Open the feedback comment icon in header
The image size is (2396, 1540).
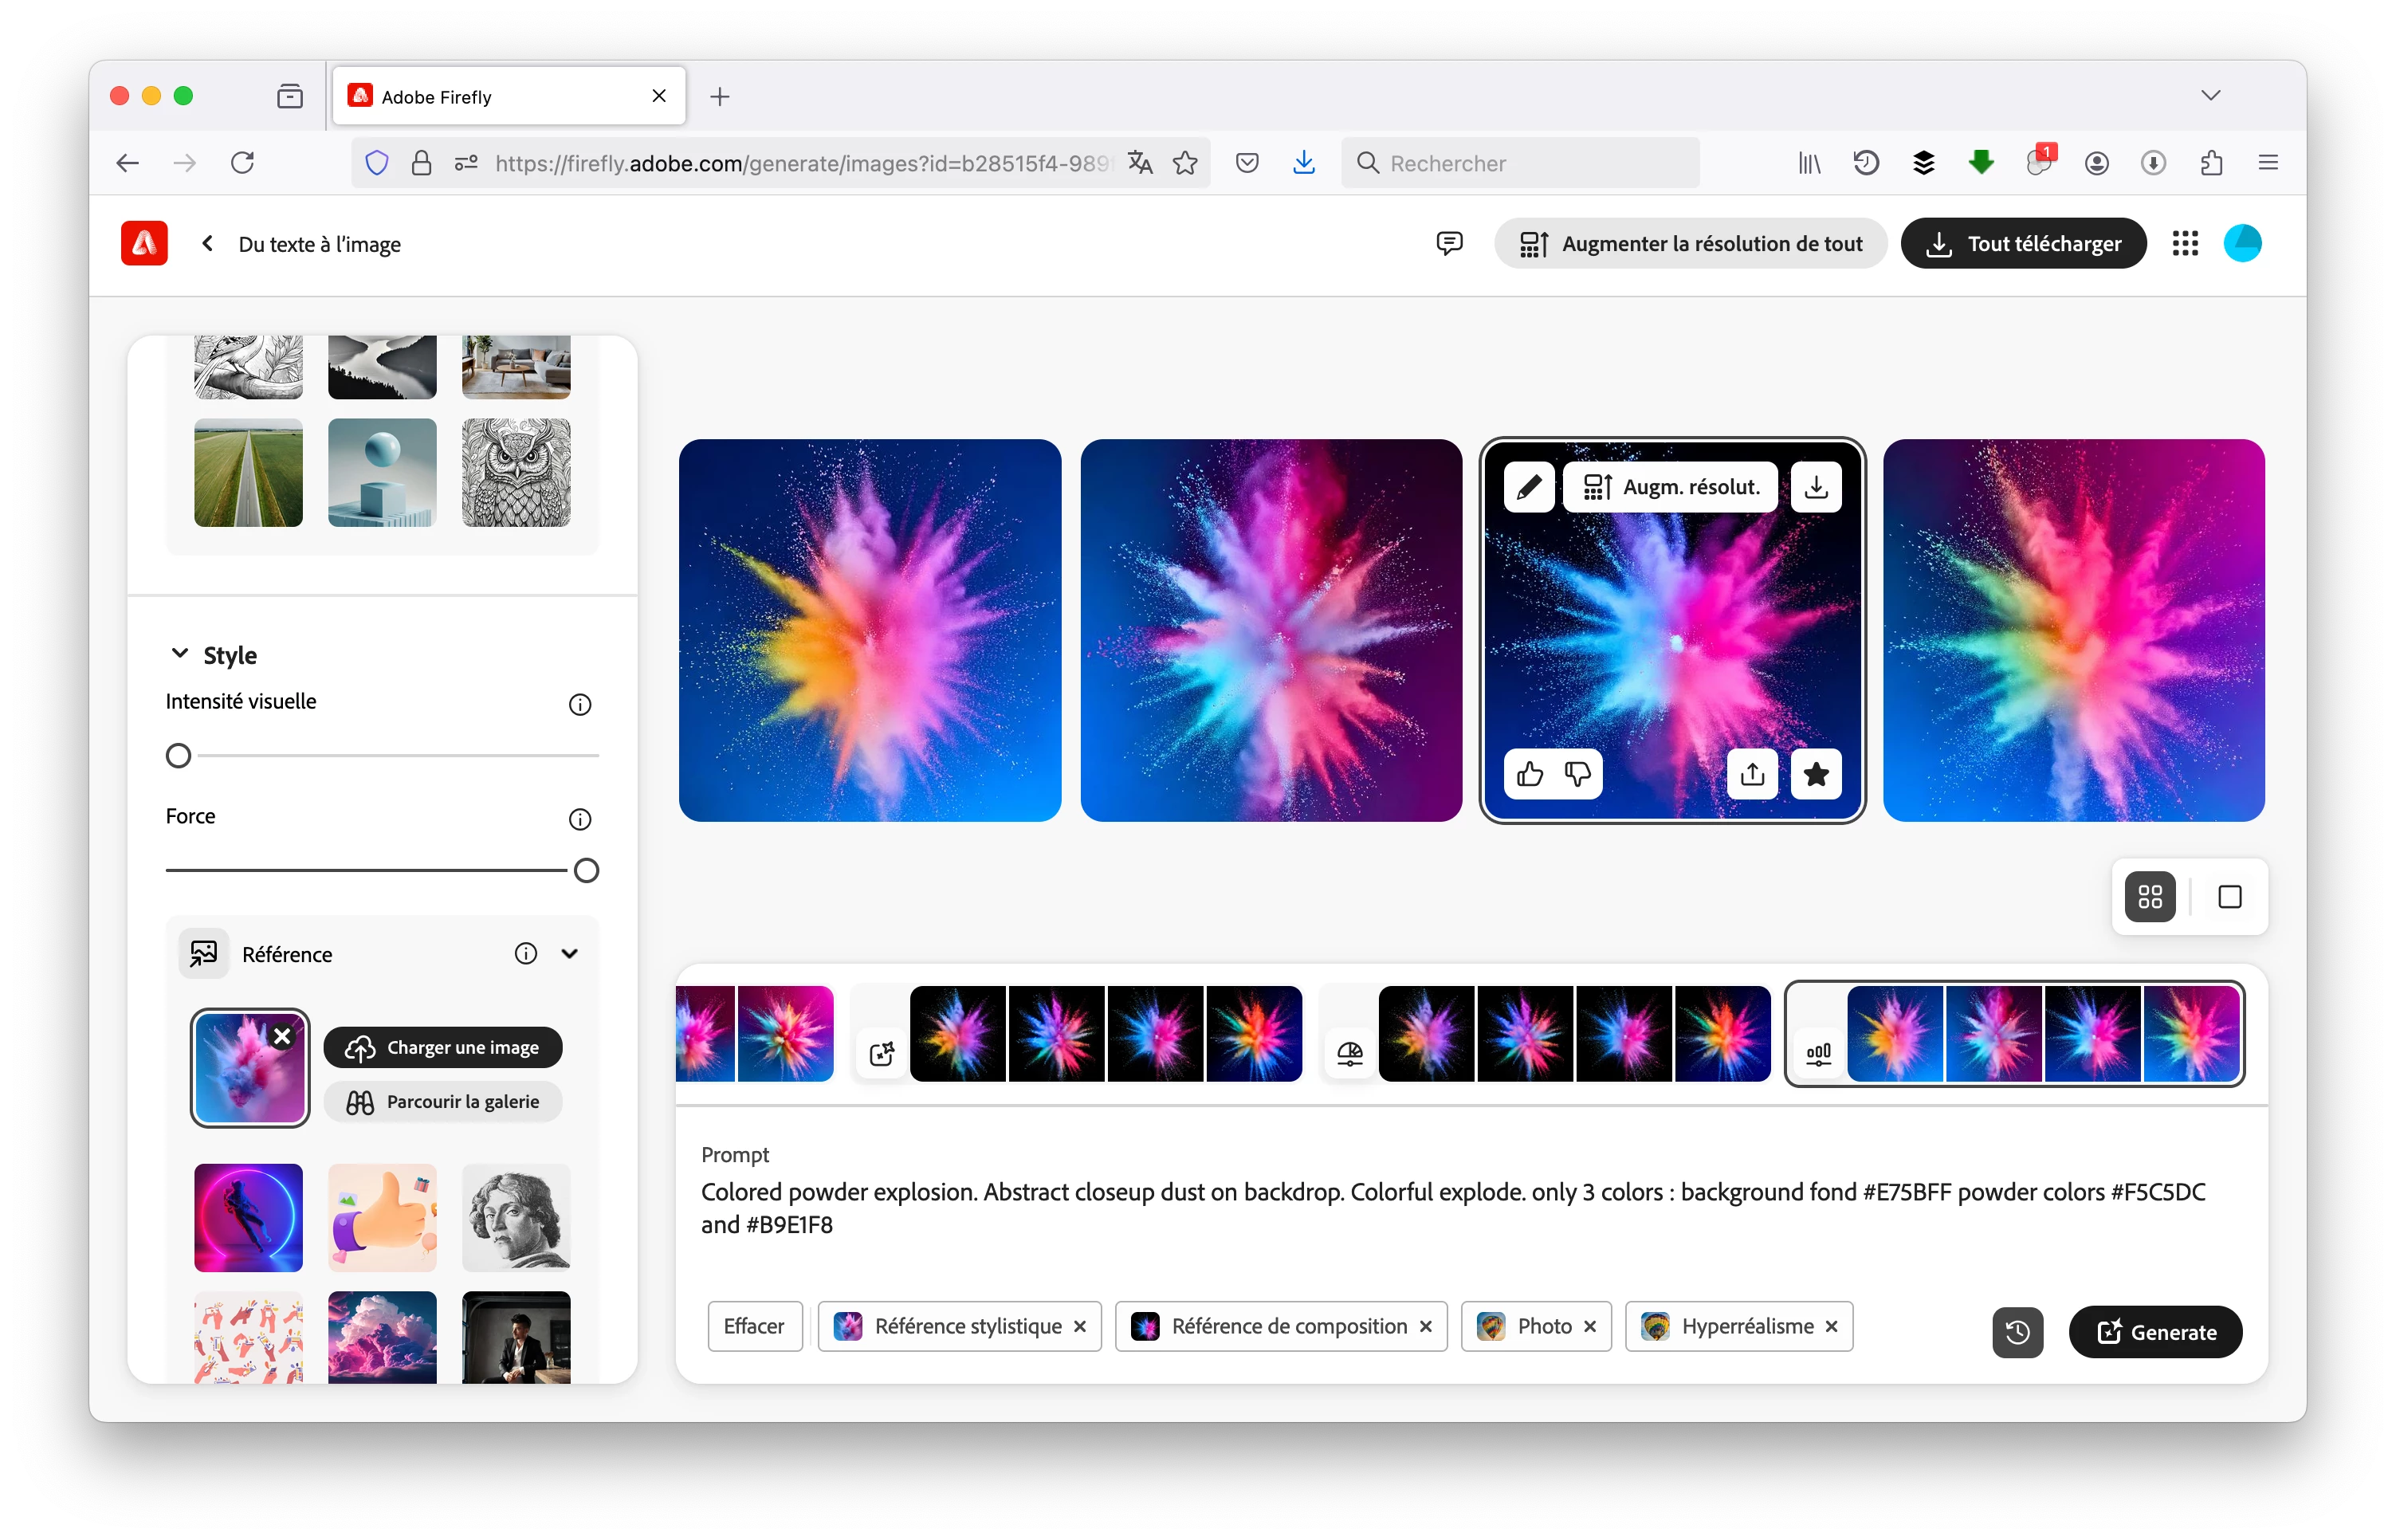coord(1449,243)
